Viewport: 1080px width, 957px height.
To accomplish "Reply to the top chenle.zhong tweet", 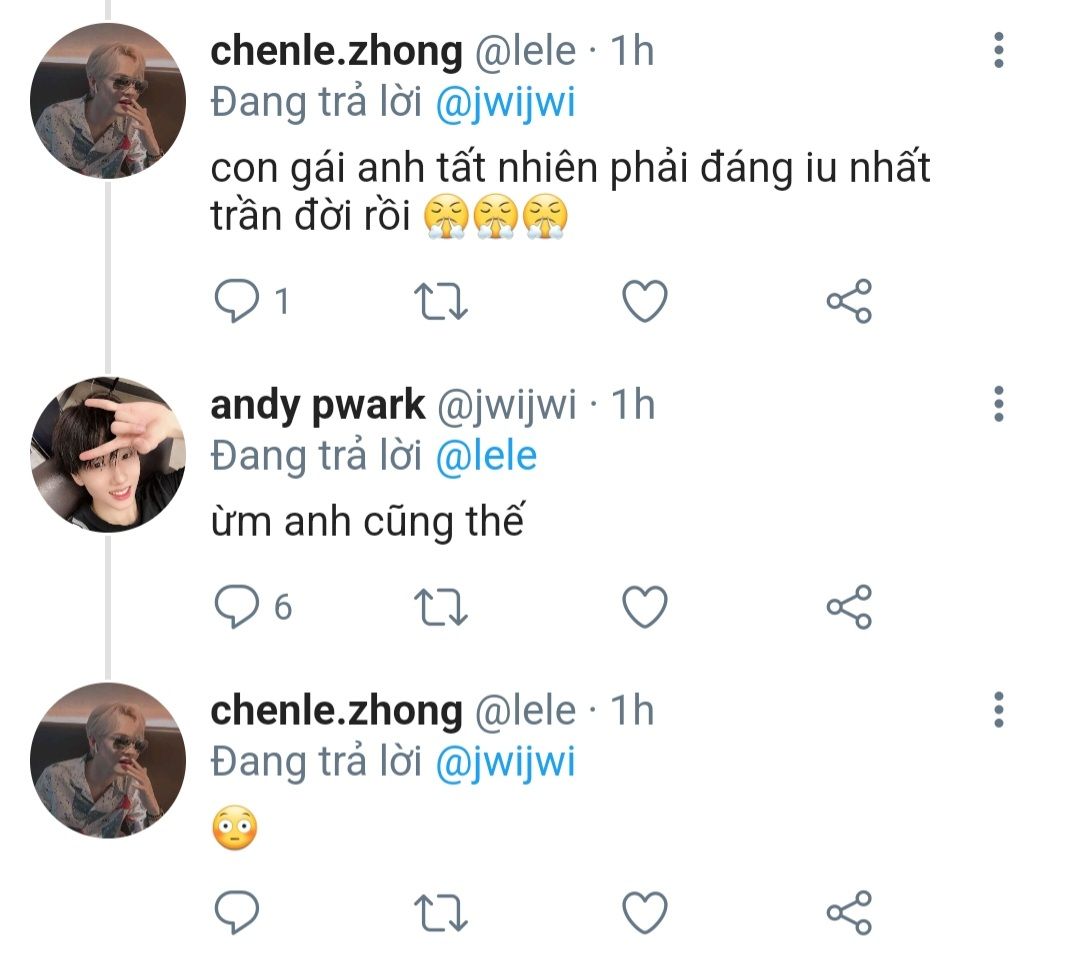I will pyautogui.click(x=237, y=301).
